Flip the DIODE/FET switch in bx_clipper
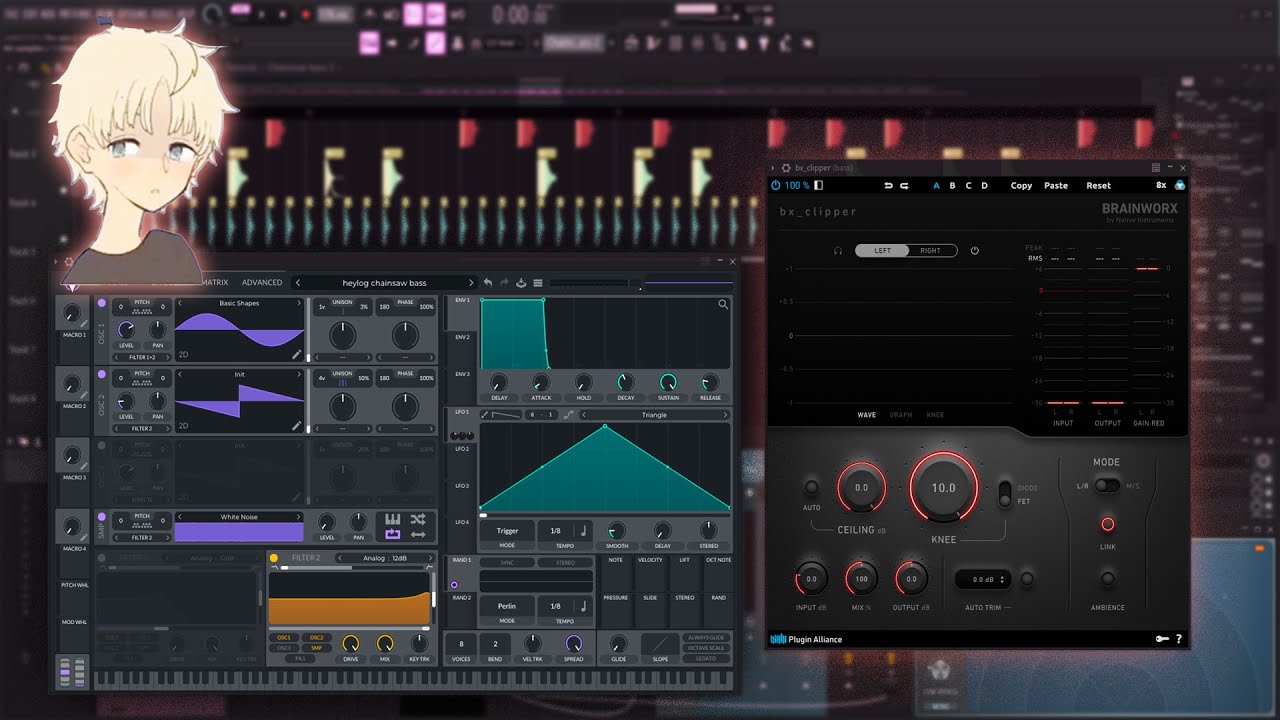1280x720 pixels. [1006, 494]
